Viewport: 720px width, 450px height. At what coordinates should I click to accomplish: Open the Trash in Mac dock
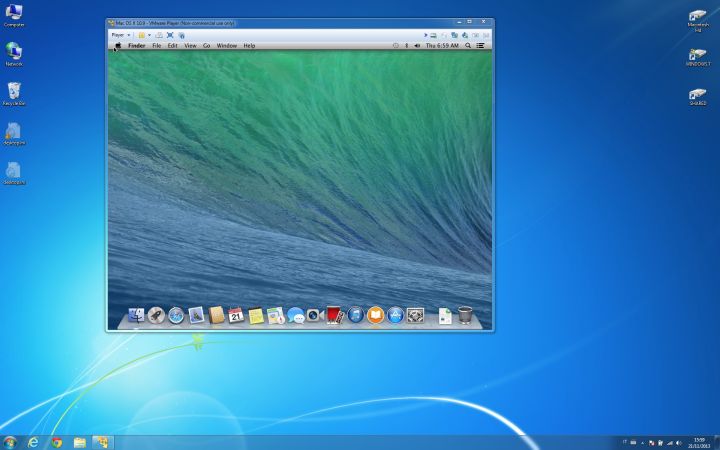[x=465, y=315]
